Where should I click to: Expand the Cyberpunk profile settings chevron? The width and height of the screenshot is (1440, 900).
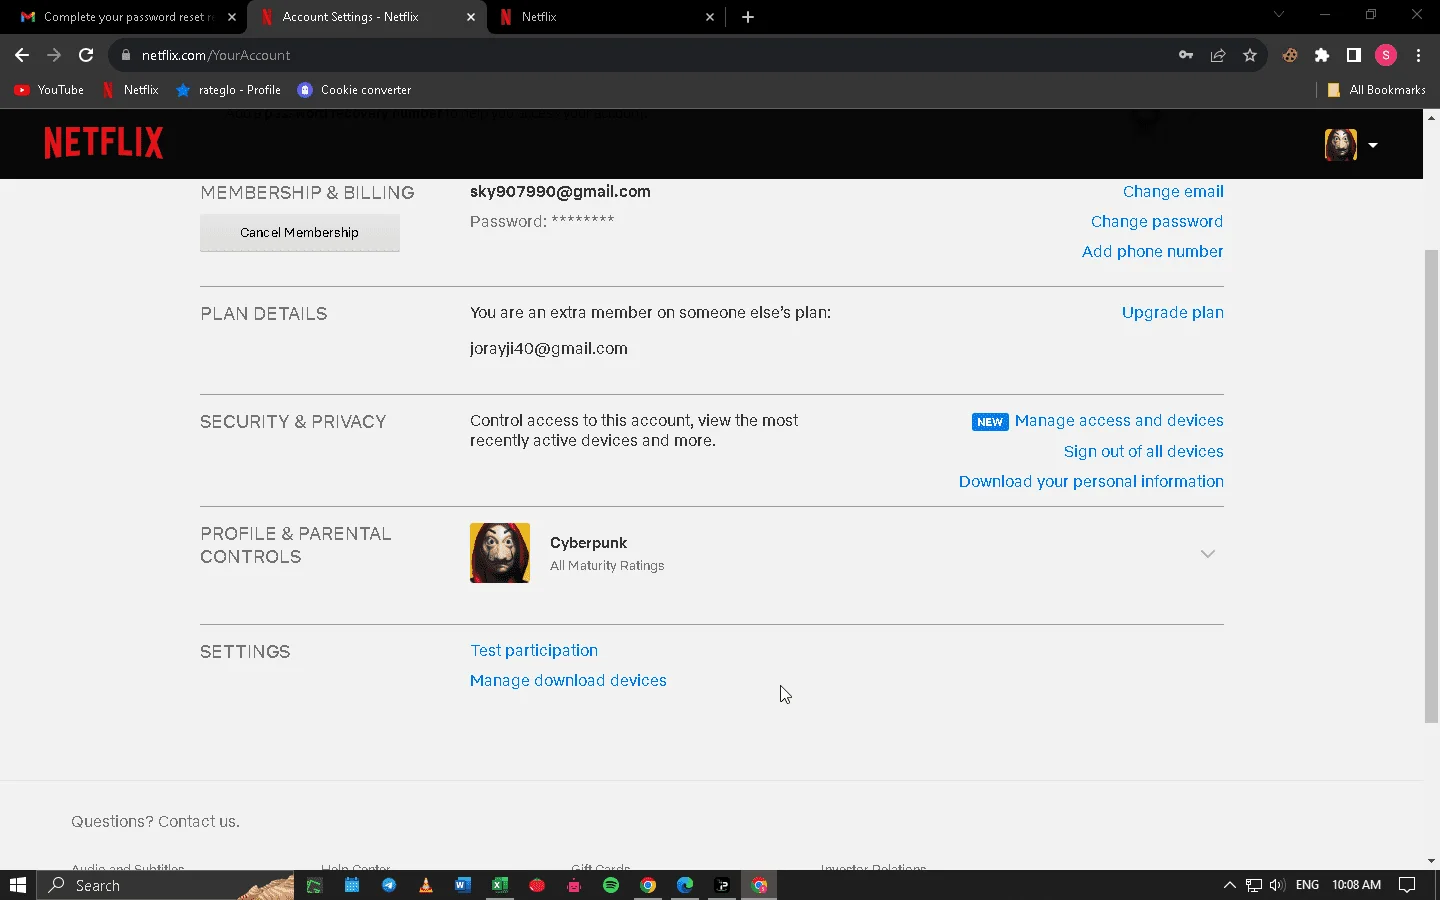point(1208,554)
